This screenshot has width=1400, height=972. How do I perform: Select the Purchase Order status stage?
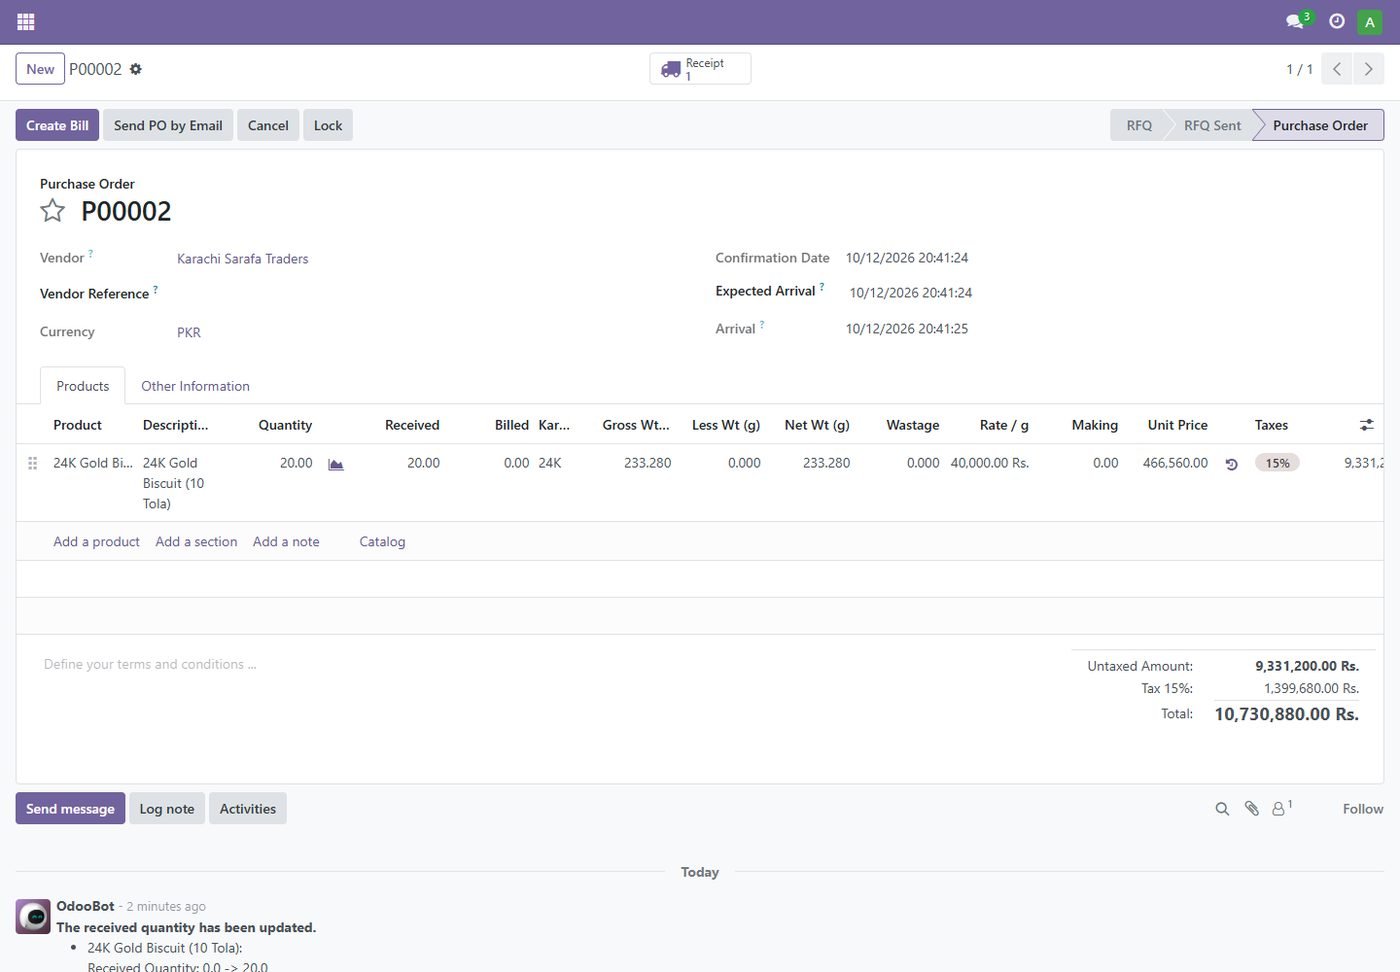pyautogui.click(x=1320, y=125)
